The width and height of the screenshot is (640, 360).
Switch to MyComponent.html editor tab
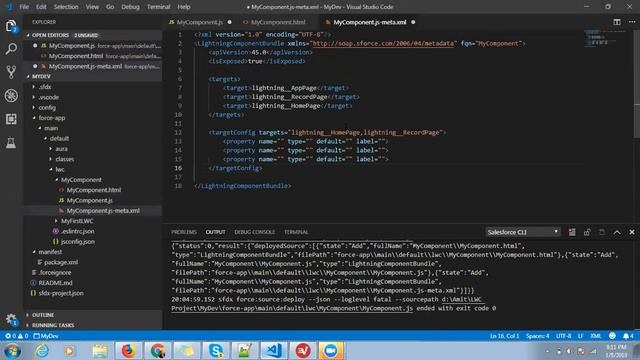coord(278,22)
